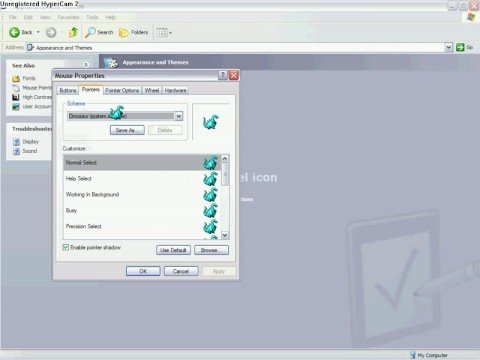Select the Help Select text

coord(79,179)
